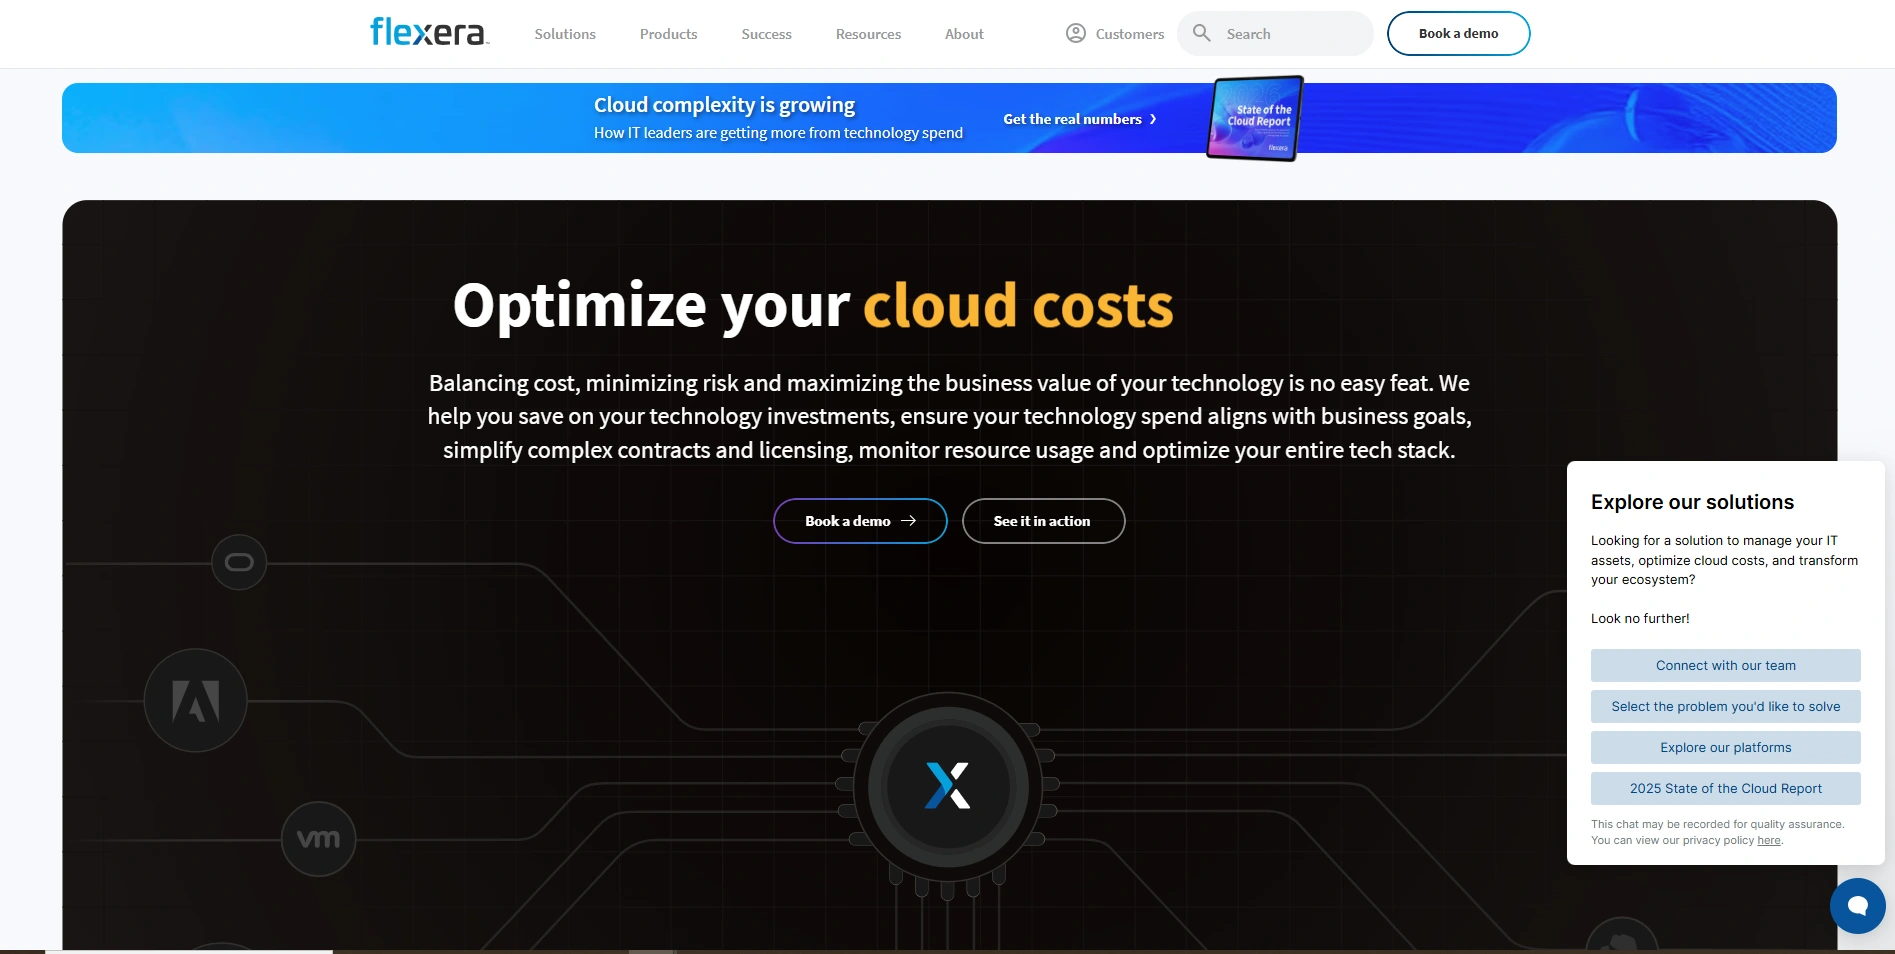
Task: Click the Flexera logo
Action: (x=428, y=30)
